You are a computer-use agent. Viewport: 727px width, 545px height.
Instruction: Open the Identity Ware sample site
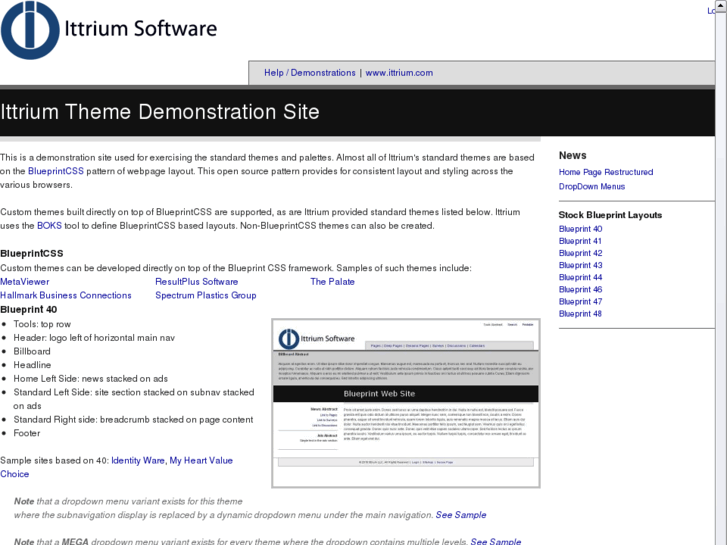tap(138, 461)
